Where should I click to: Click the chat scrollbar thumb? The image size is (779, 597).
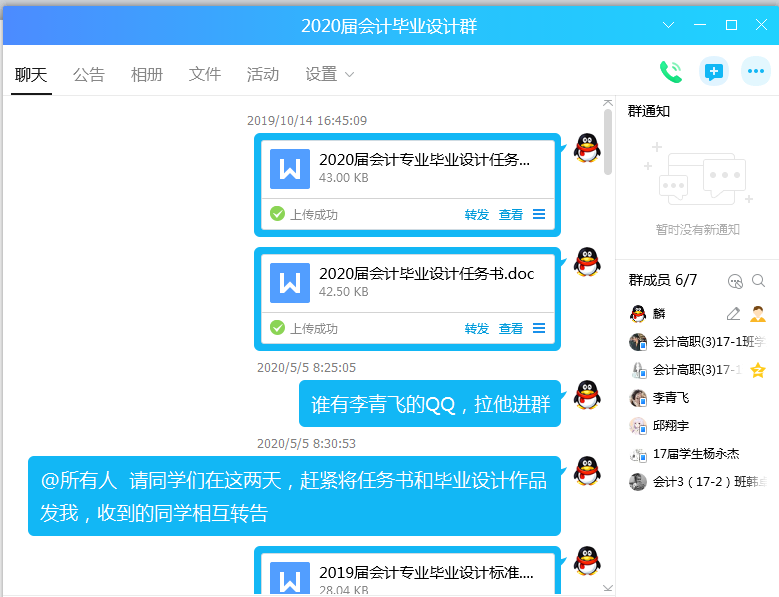pos(608,142)
